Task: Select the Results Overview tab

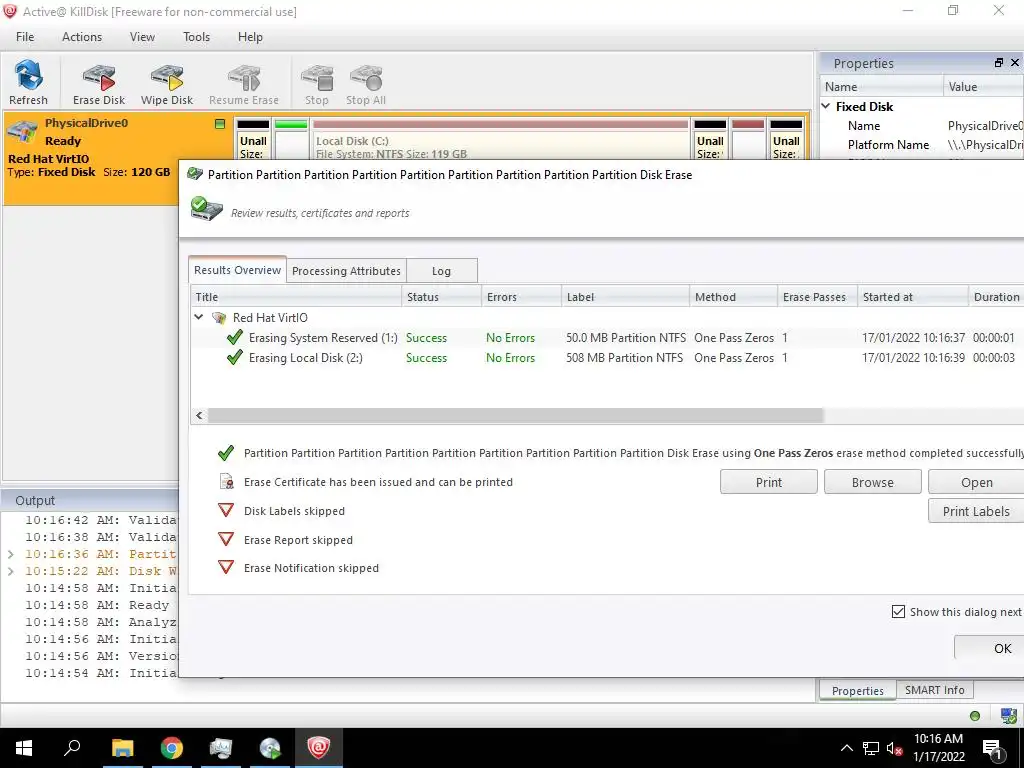Action: (x=237, y=270)
